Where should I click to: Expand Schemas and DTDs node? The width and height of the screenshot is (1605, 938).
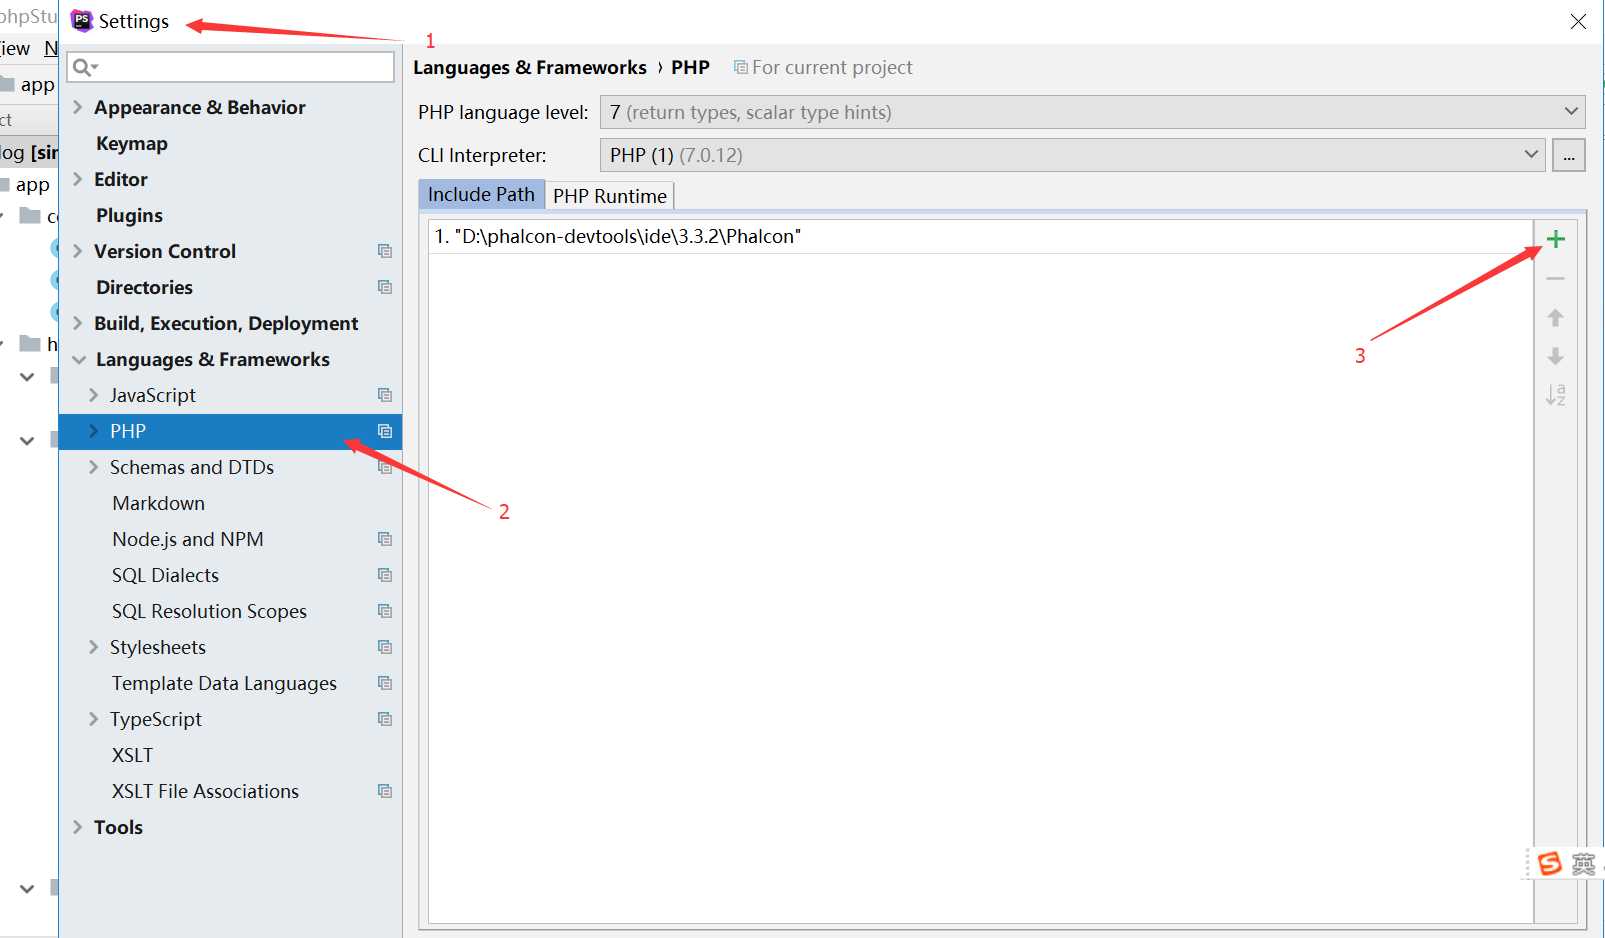coord(94,467)
